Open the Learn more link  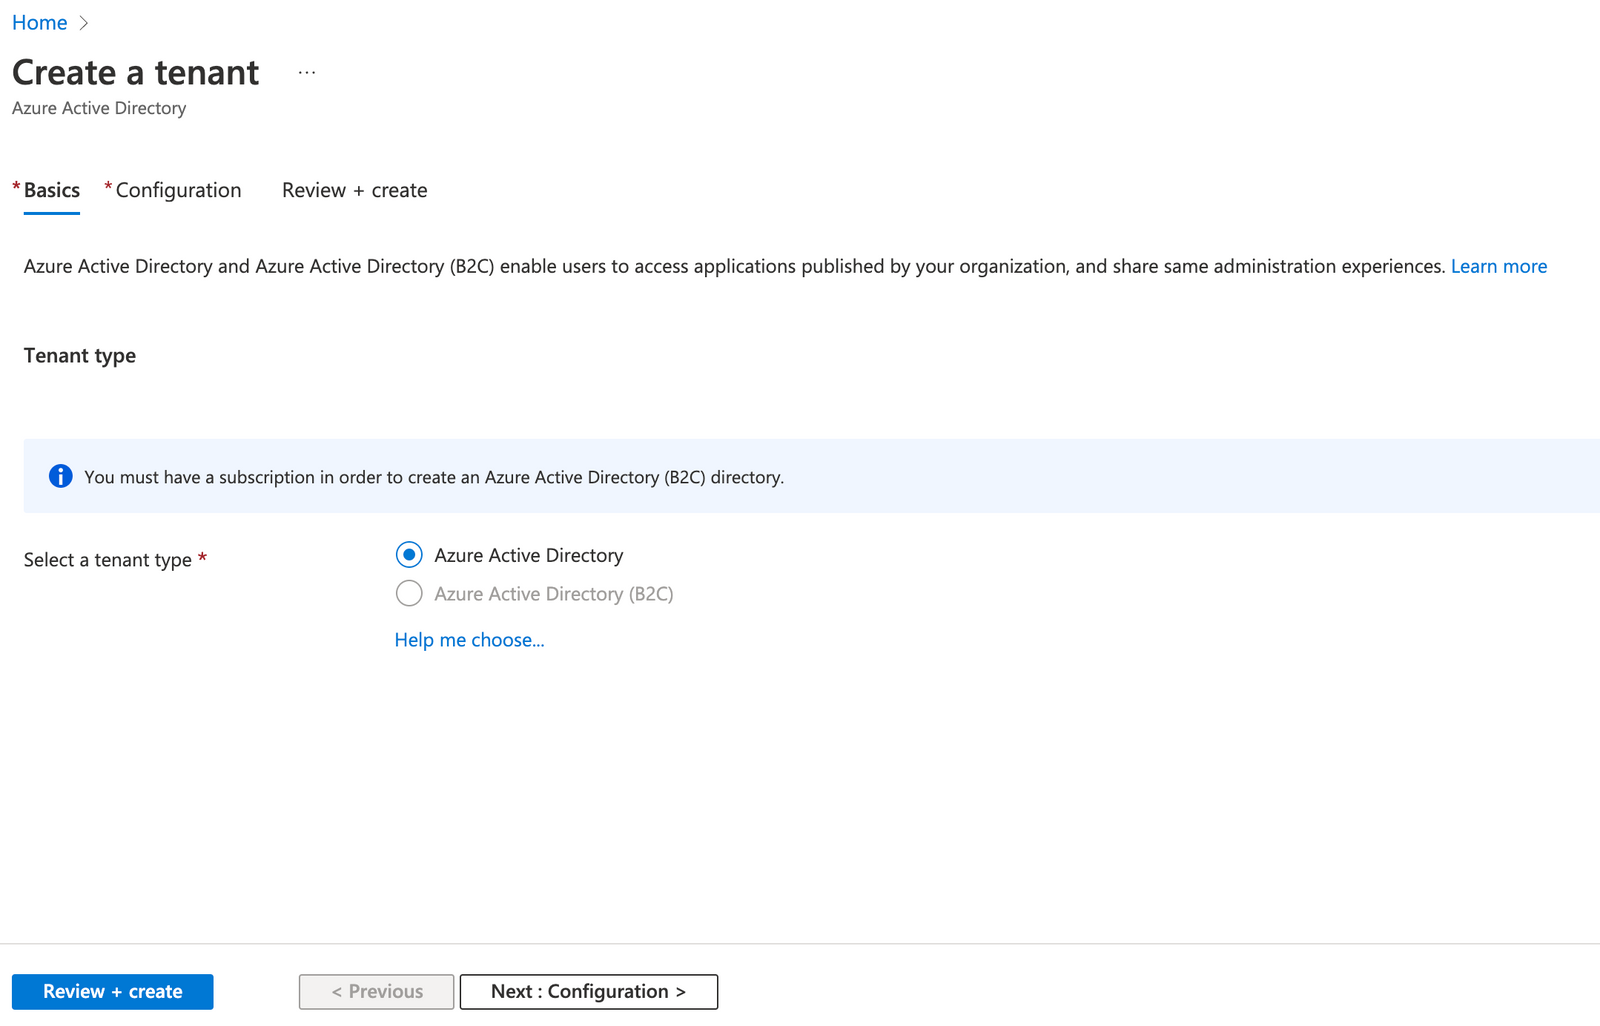1498,266
